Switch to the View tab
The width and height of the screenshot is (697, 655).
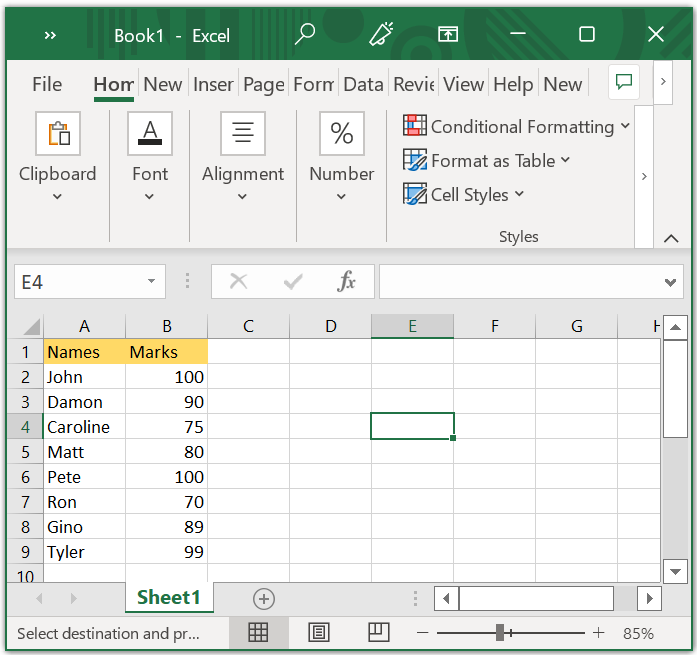pyautogui.click(x=464, y=84)
